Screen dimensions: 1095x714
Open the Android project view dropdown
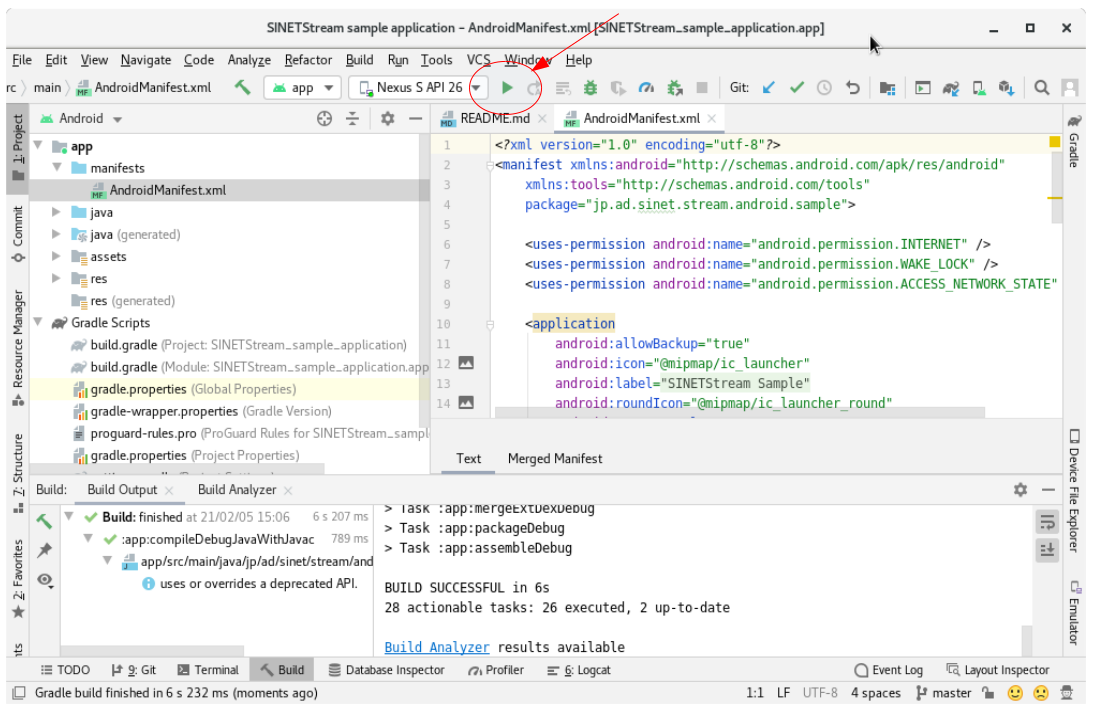coord(81,119)
